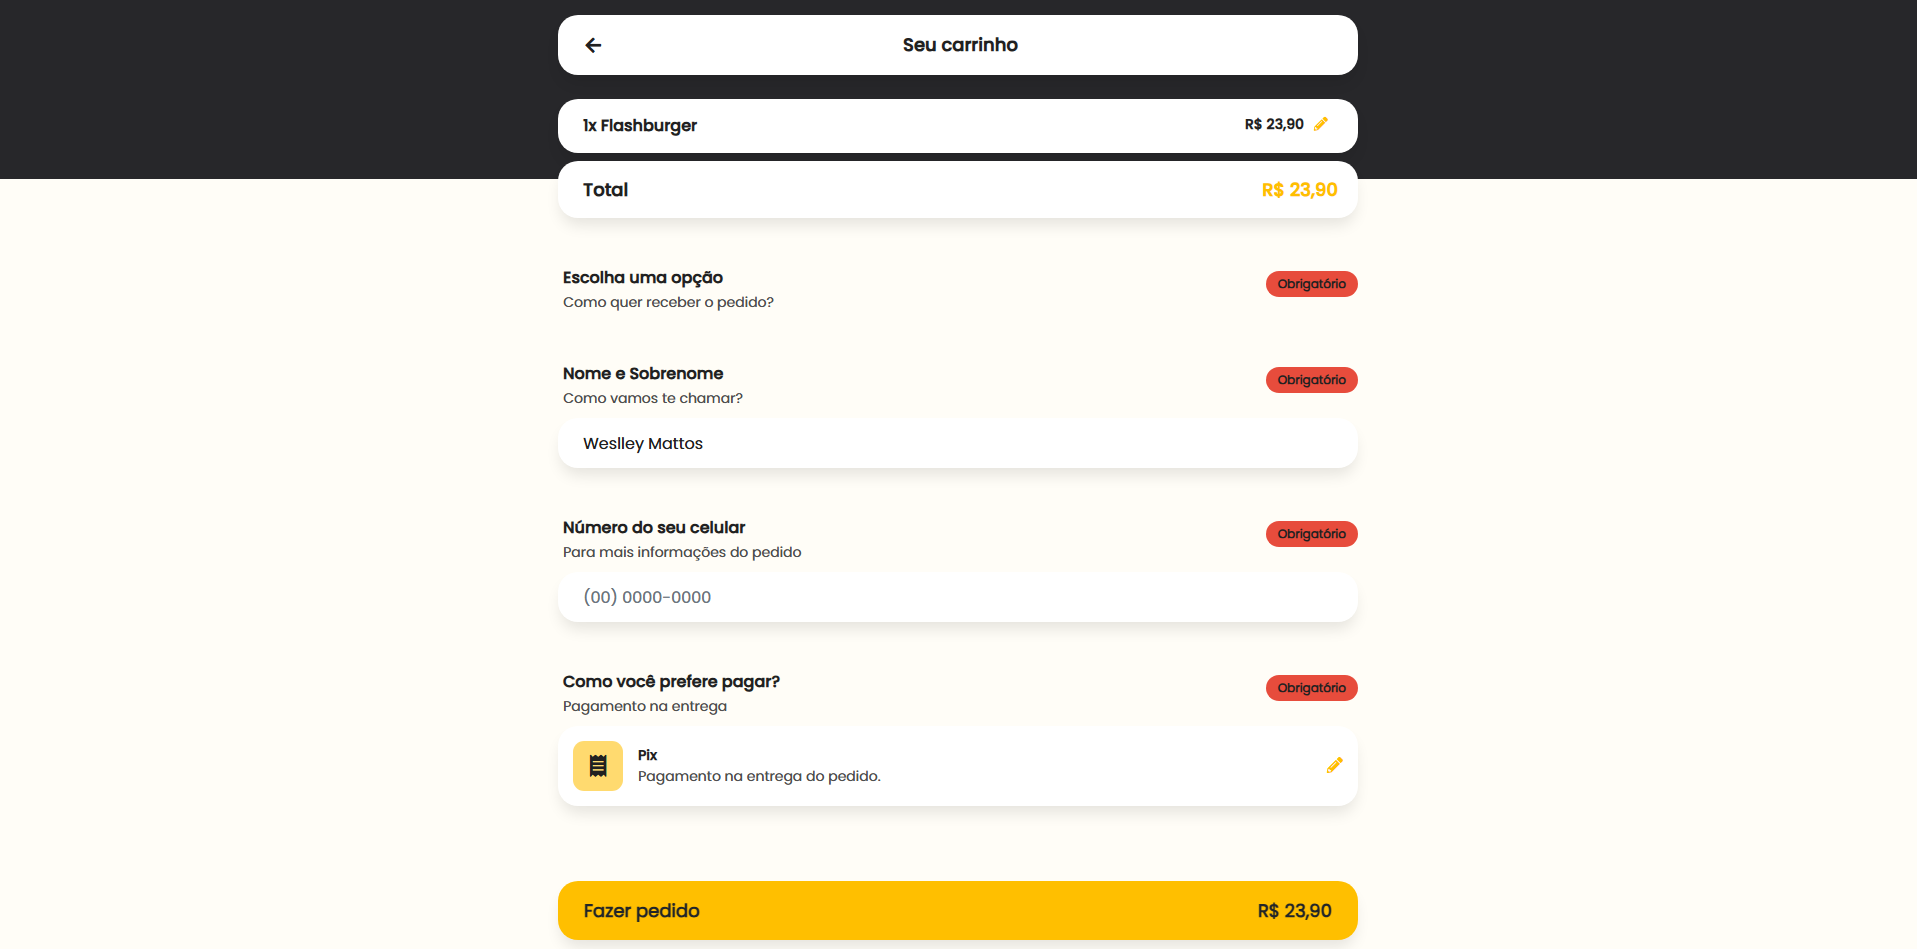1917x949 pixels.
Task: Go back using the arrow icon
Action: click(593, 45)
